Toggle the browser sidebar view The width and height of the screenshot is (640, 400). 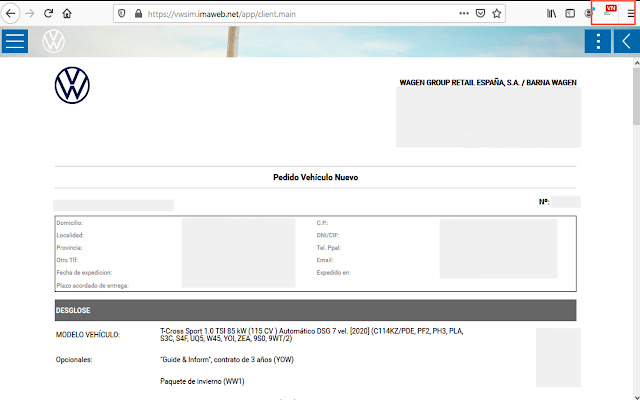570,13
